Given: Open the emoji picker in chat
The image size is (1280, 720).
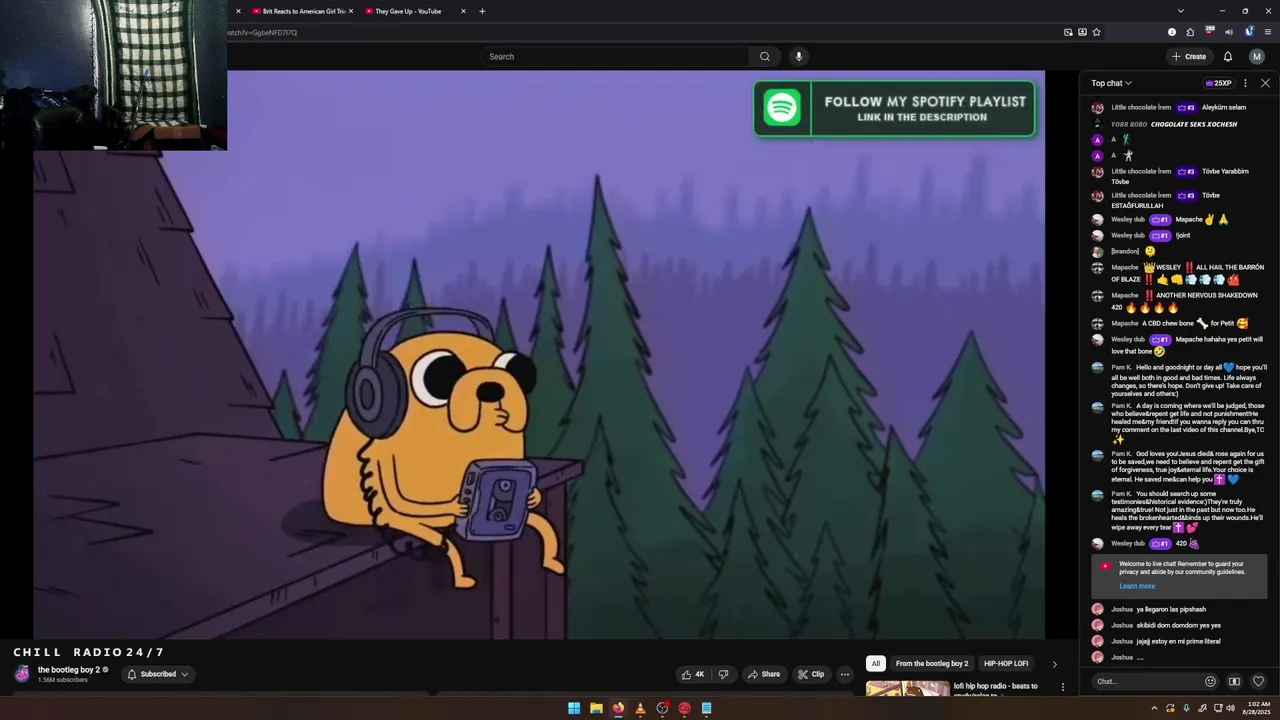Looking at the screenshot, I should click(1210, 681).
